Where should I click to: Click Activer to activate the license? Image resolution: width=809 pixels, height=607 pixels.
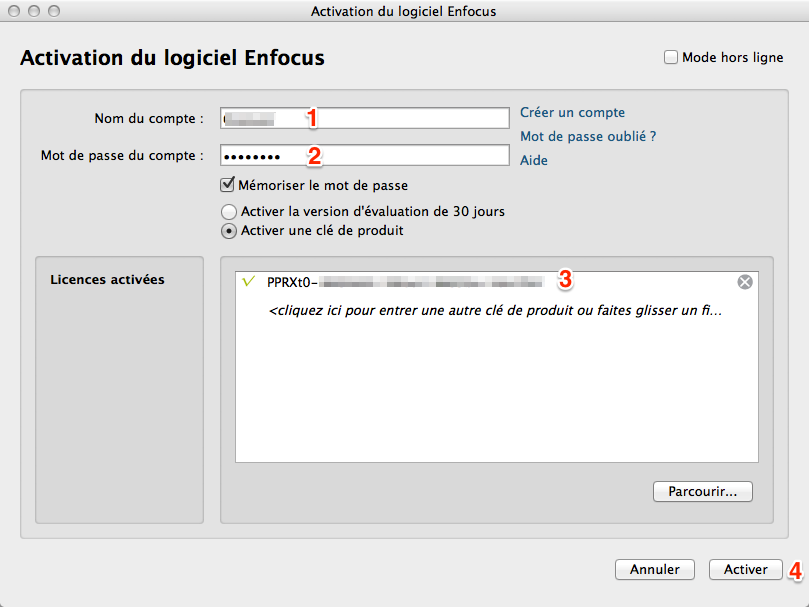point(746,569)
